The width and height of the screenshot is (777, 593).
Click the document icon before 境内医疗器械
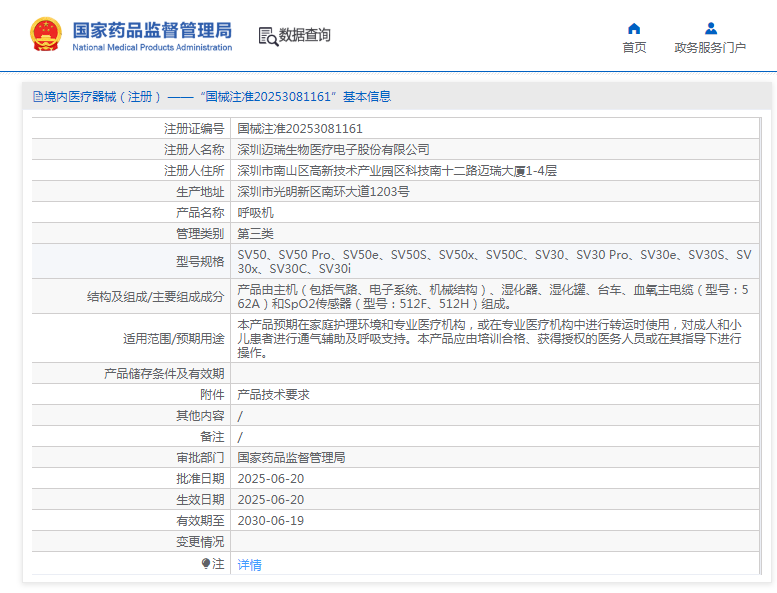(37, 97)
